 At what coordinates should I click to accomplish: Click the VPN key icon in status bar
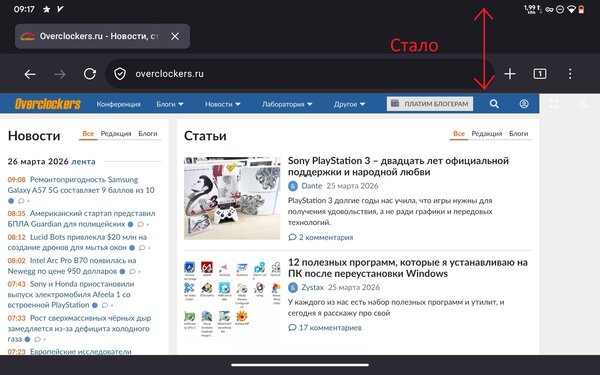549,9
